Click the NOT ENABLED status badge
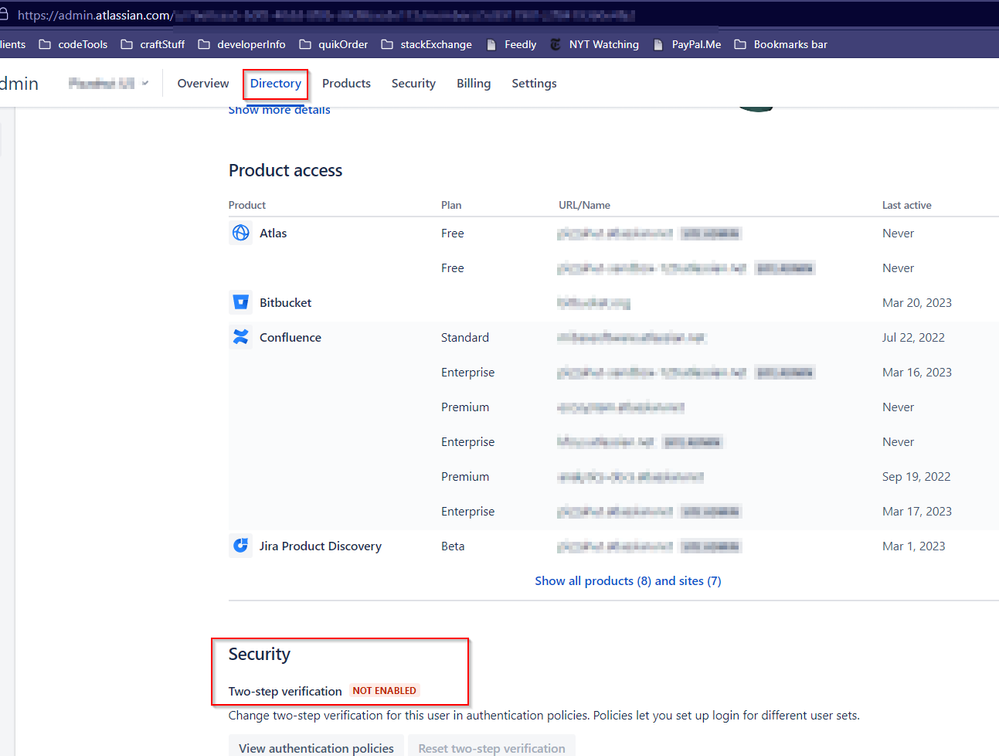The width and height of the screenshot is (999, 756). (384, 690)
